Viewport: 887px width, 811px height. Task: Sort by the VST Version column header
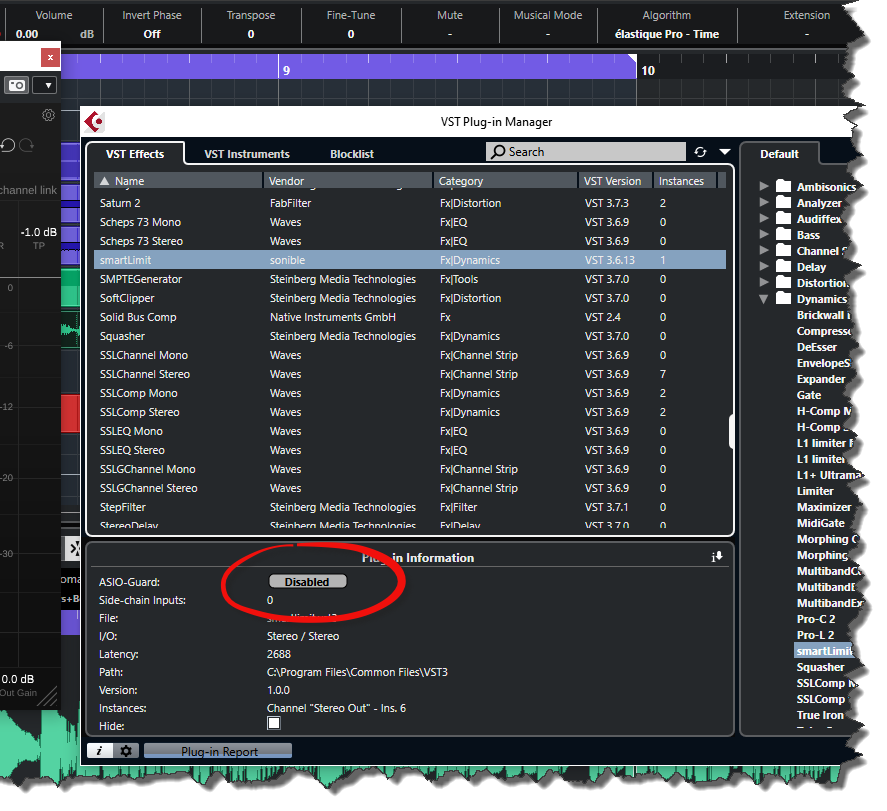(615, 181)
